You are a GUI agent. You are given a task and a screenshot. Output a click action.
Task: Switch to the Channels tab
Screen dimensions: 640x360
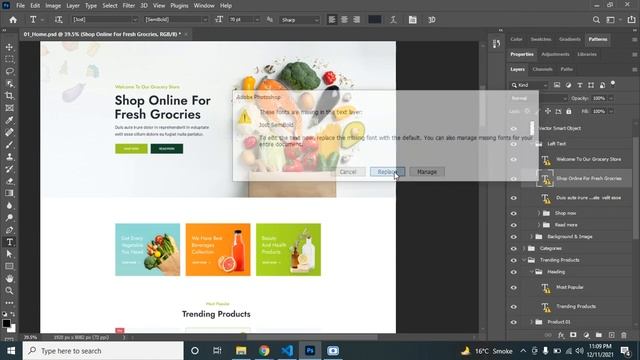(x=542, y=69)
